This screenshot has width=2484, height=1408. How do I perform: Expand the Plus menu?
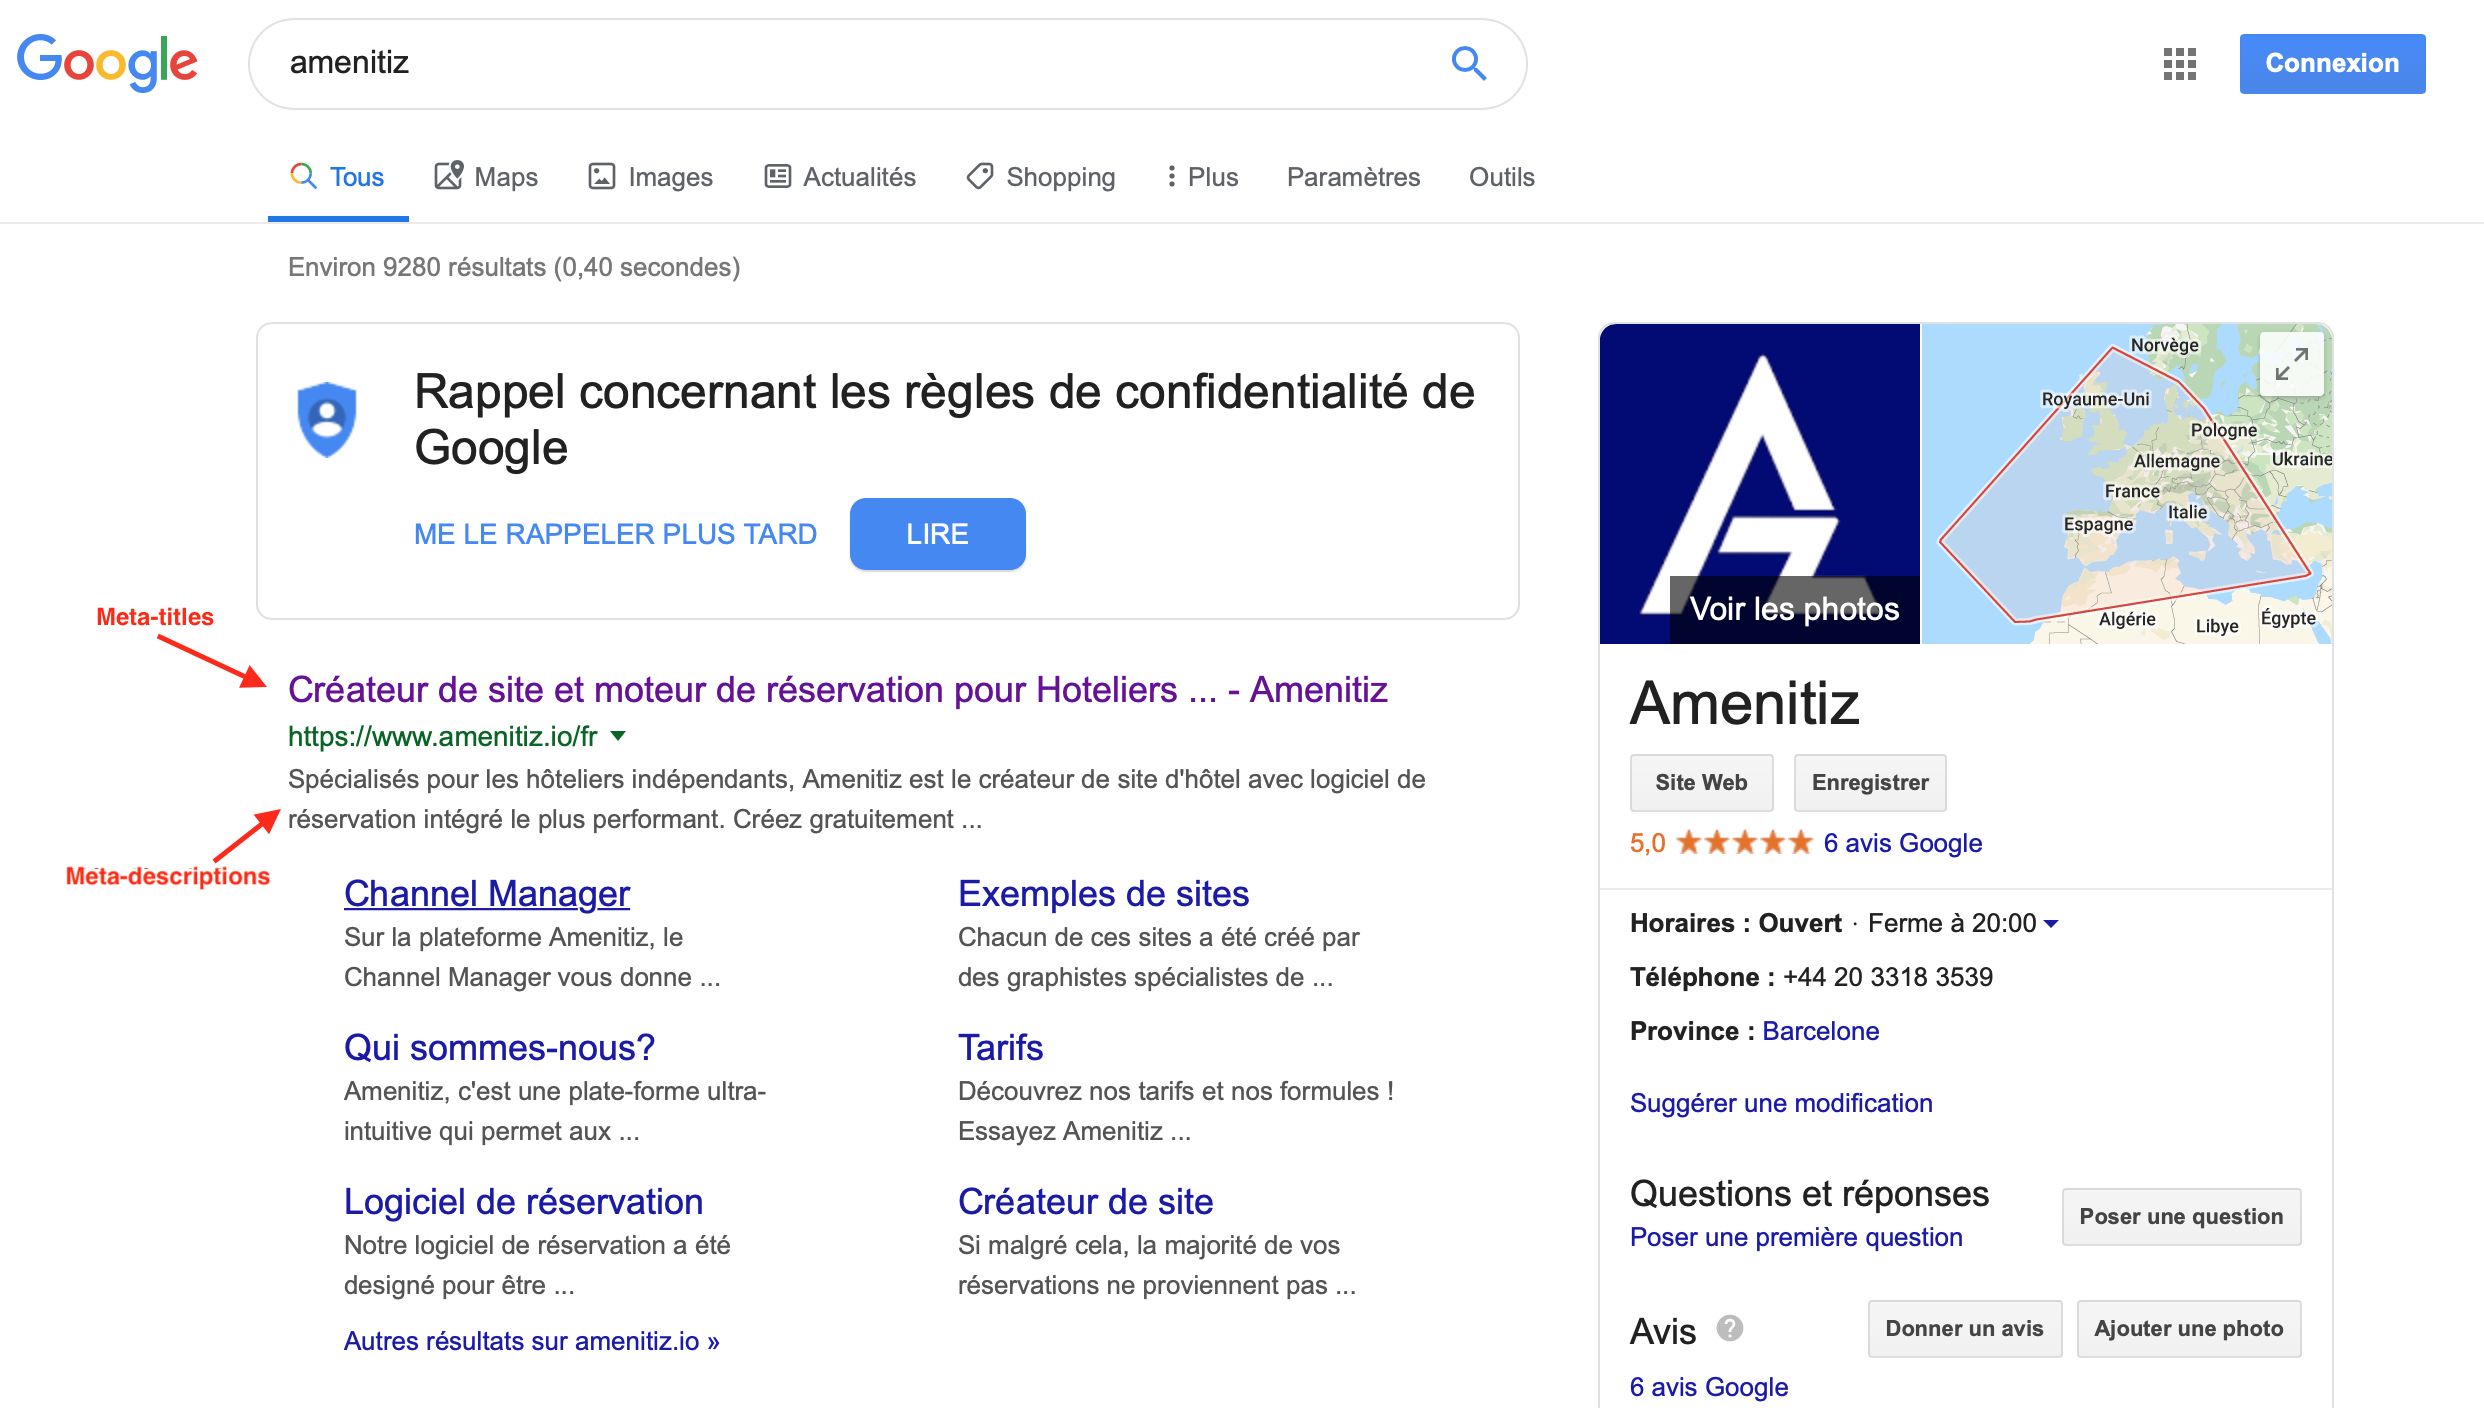pos(1202,177)
